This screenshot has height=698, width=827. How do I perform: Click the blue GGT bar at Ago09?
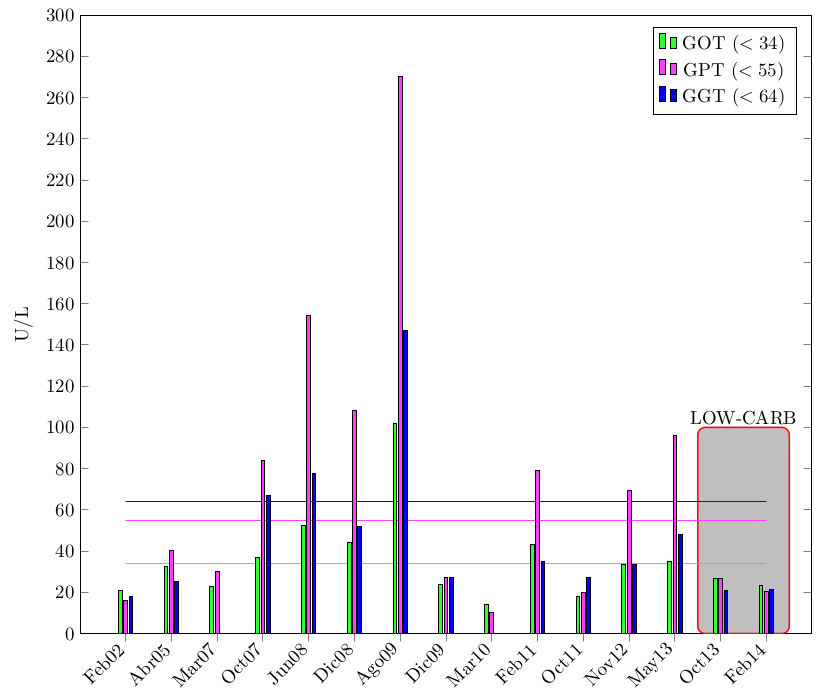[x=405, y=481]
